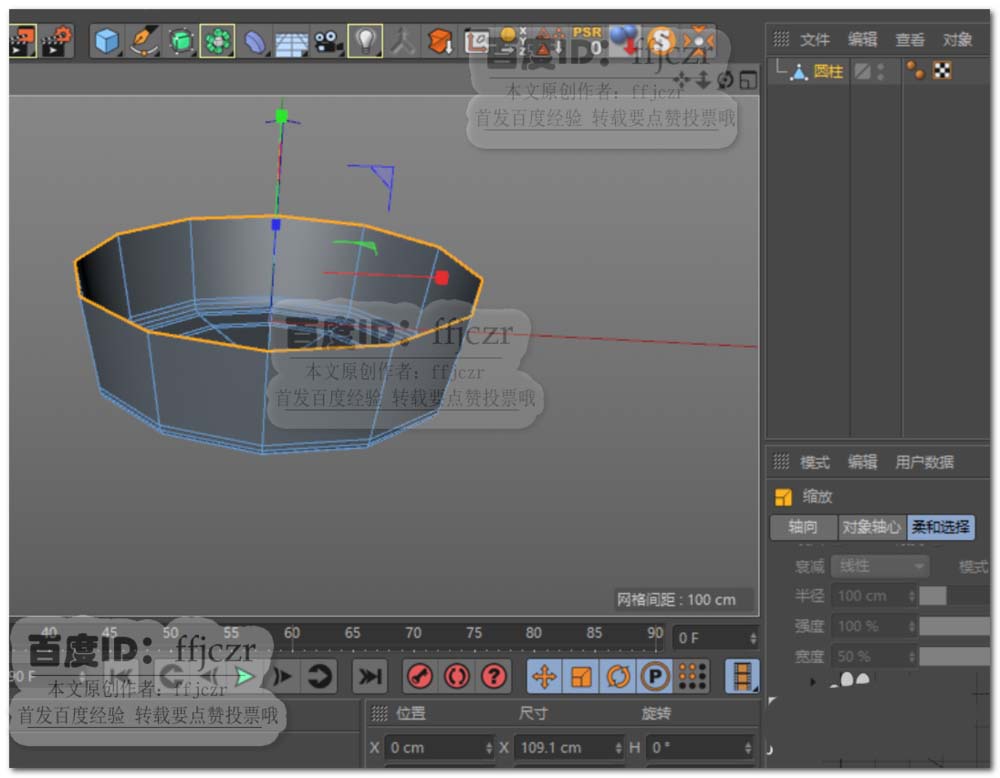Viewport: 1000px width, 778px height.
Task: Click the blue spheres with red arrow icon
Action: [625, 41]
